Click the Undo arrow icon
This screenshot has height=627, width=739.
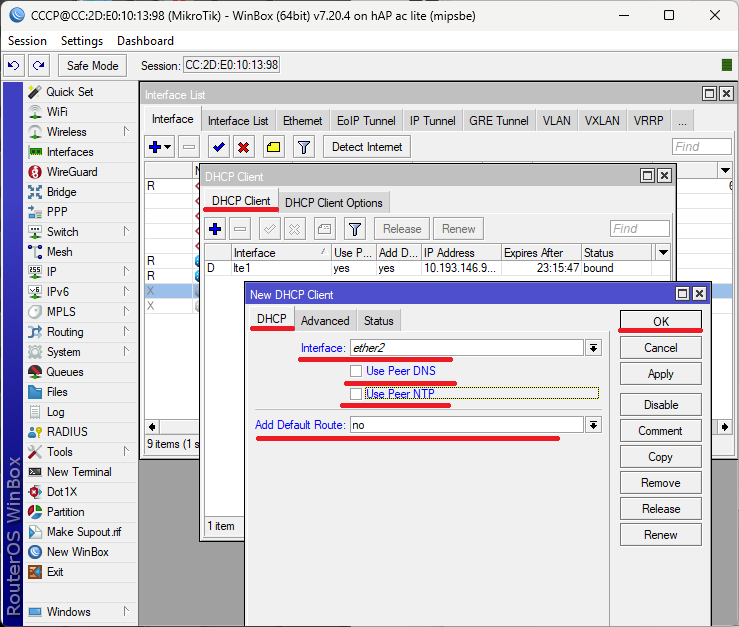(13, 65)
